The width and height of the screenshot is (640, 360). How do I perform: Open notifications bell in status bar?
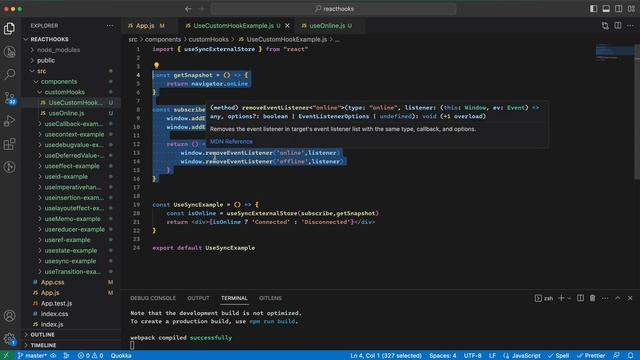pos(631,356)
